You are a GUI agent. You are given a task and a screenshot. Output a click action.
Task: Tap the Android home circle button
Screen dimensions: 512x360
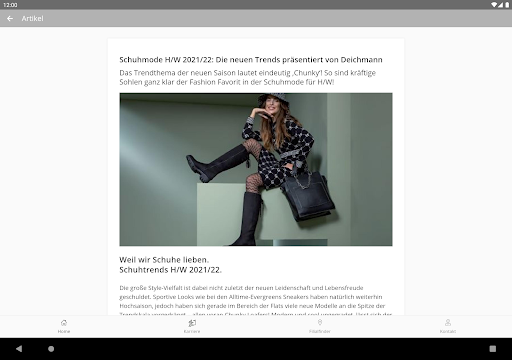coord(51,349)
